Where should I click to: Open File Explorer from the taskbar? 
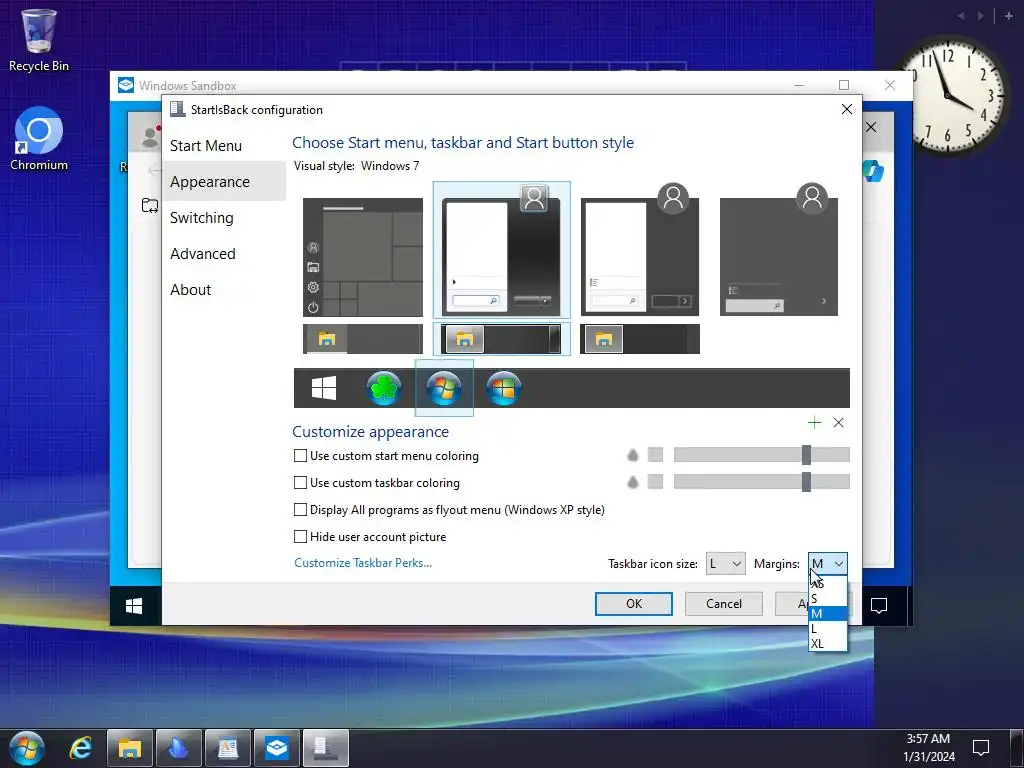point(129,748)
